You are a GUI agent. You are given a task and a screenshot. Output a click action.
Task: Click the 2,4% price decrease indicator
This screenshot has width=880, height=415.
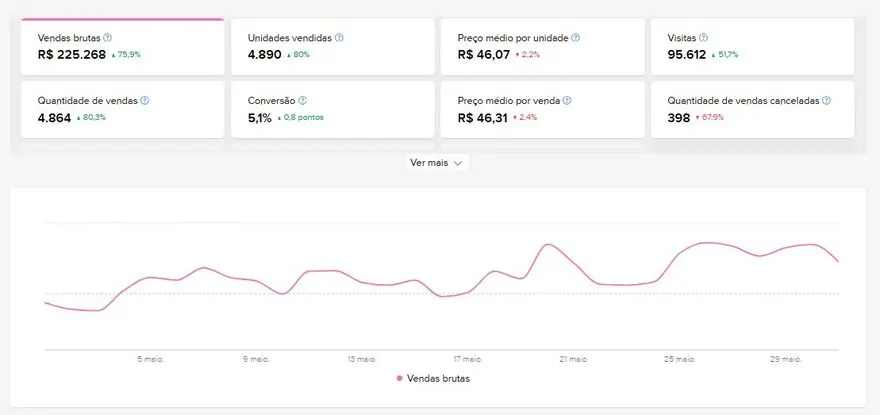tap(525, 118)
